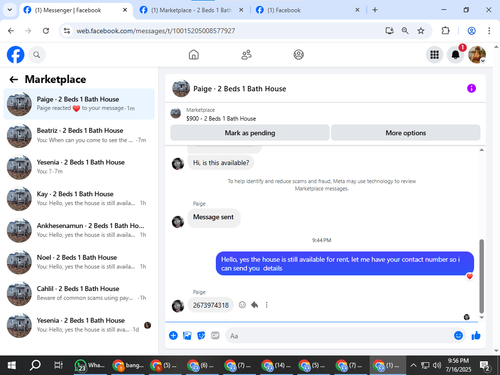The width and height of the screenshot is (500, 375).
Task: Bookmark this page with the star
Action: click(421, 31)
